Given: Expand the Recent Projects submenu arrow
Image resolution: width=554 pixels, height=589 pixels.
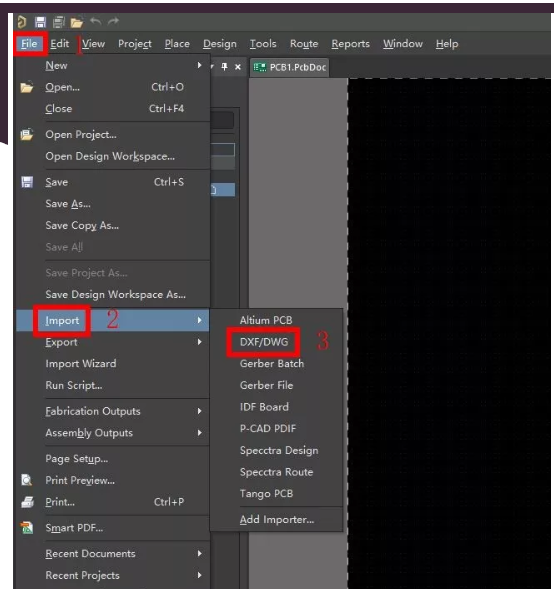Looking at the screenshot, I should (x=199, y=575).
